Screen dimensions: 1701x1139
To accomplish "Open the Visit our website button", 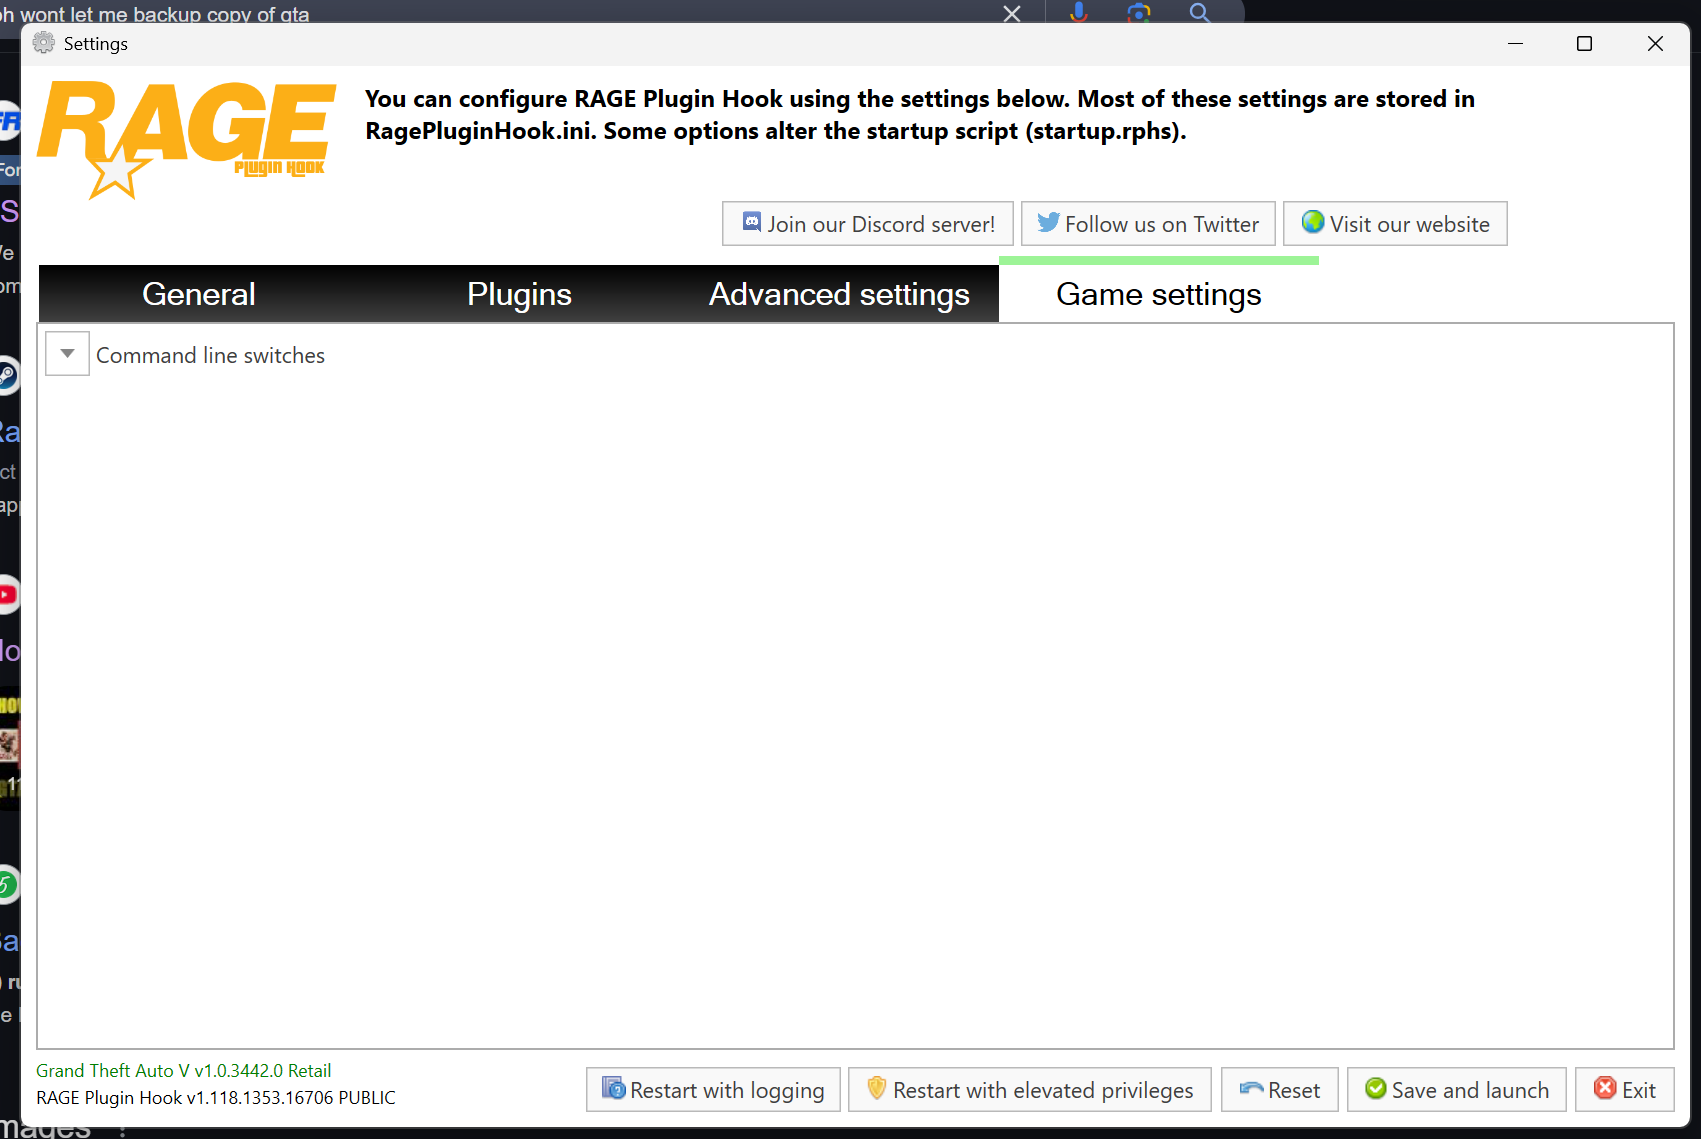I will point(1395,224).
